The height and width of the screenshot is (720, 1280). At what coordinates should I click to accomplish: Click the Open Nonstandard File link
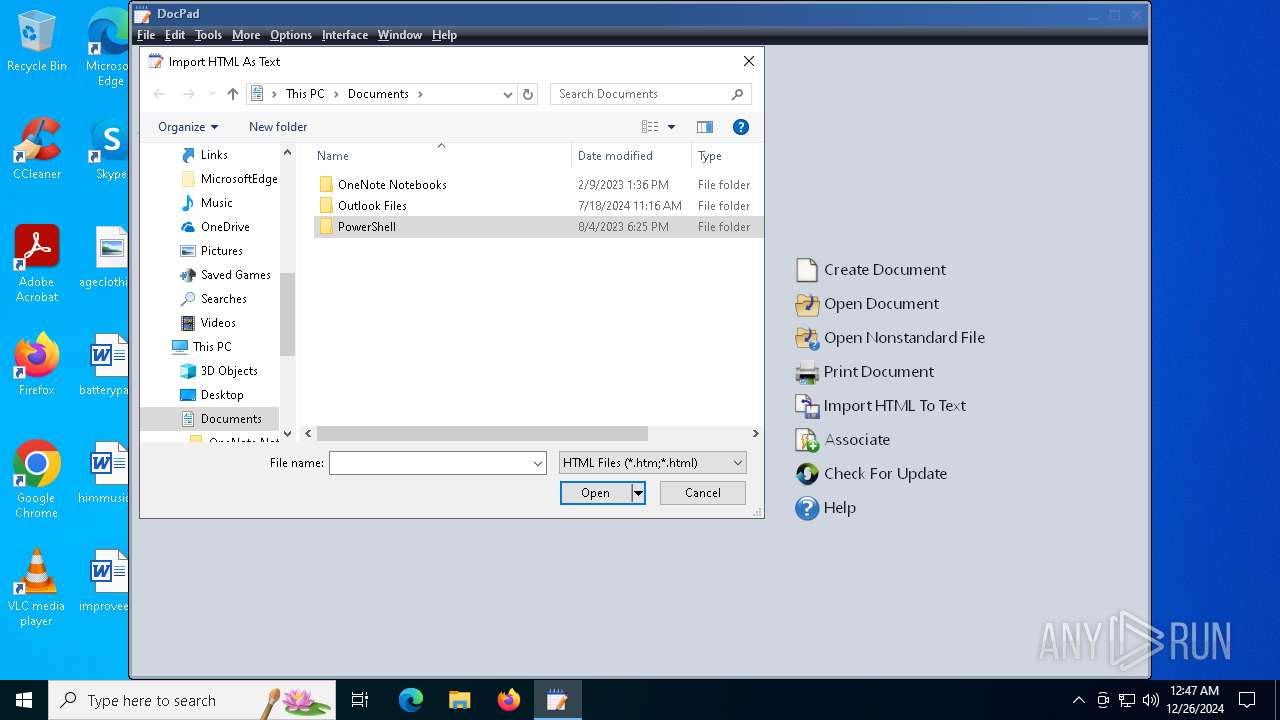[904, 338]
